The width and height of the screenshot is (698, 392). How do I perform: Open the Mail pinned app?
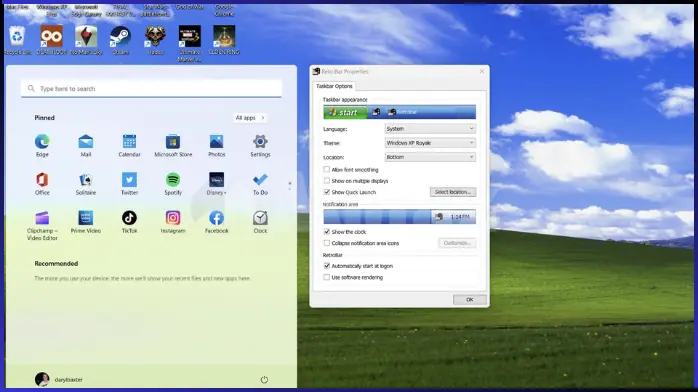pos(85,145)
